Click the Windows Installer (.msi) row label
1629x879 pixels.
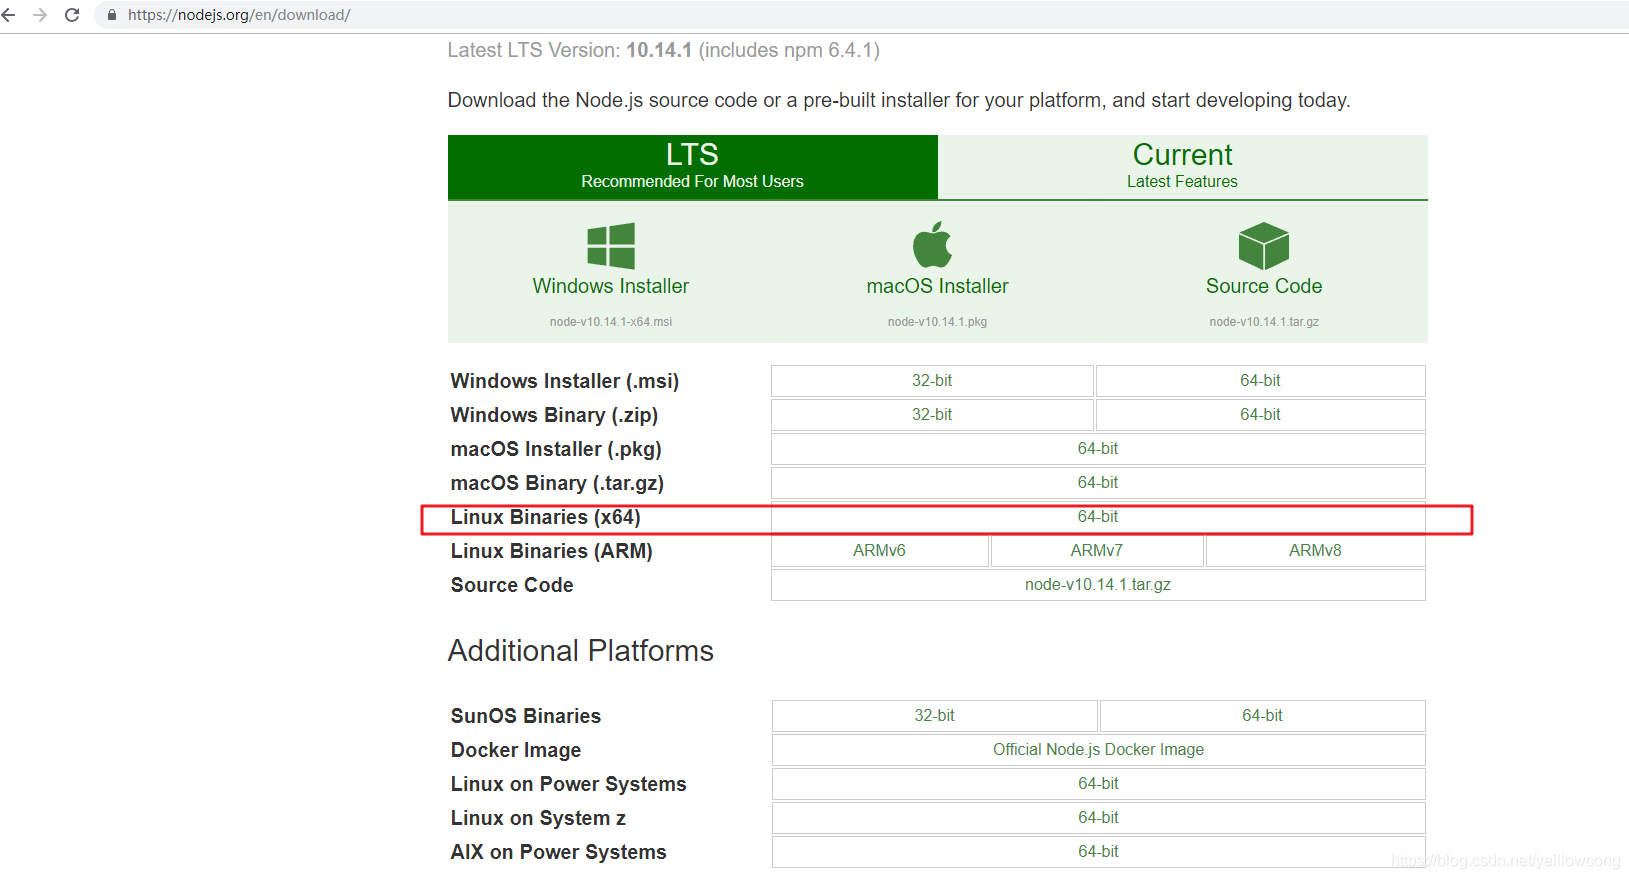pos(565,381)
